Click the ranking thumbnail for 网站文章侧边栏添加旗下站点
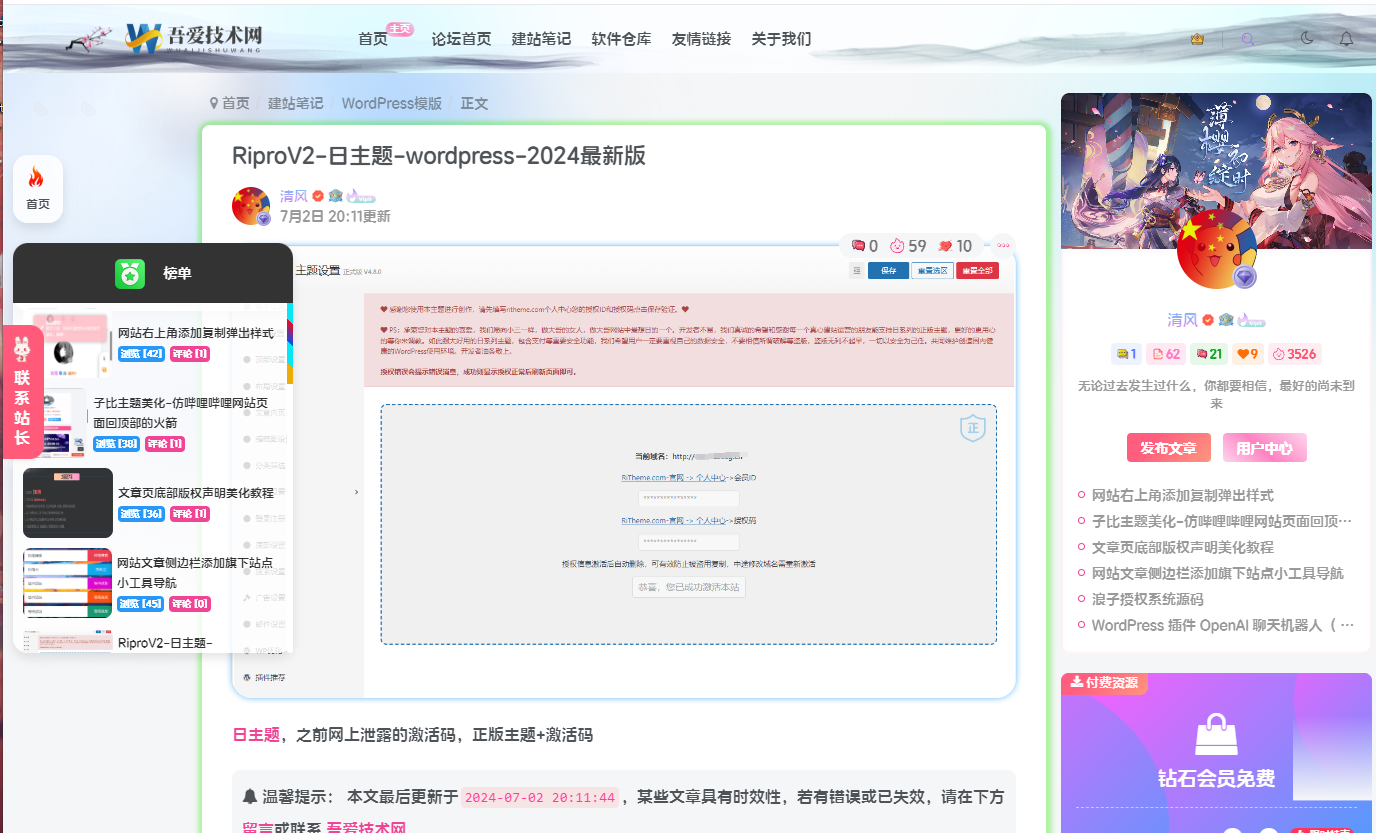The image size is (1376, 833). (x=68, y=583)
